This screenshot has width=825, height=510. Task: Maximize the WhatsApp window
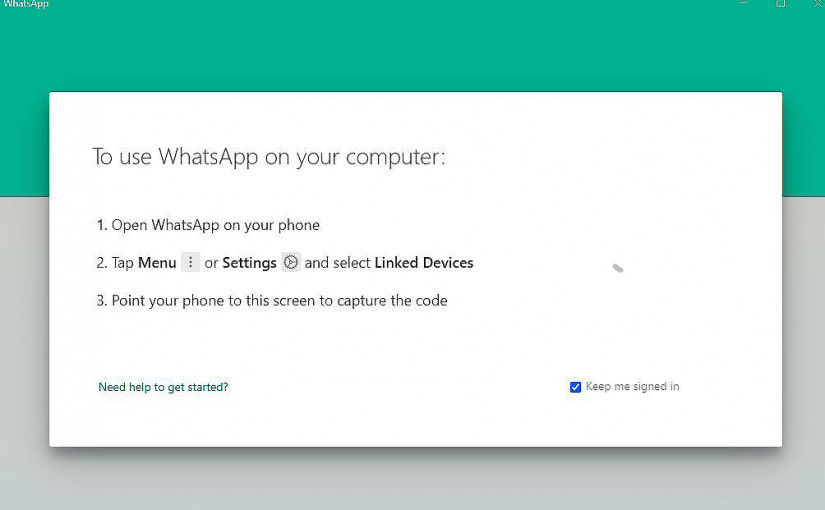click(781, 4)
